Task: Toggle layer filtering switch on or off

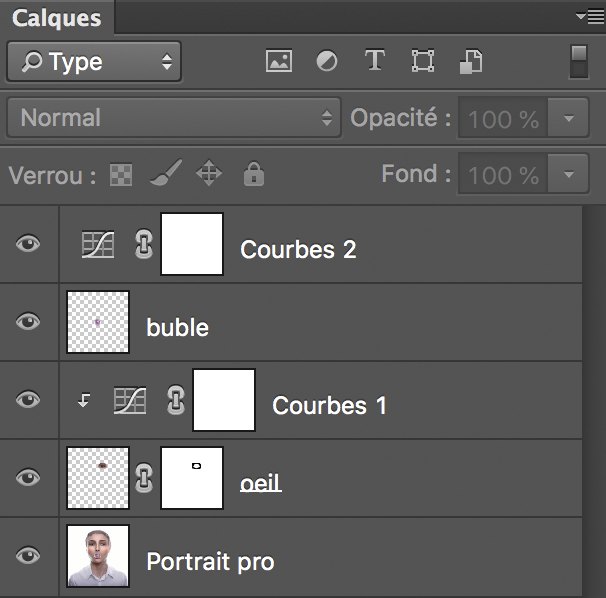Action: (x=579, y=62)
